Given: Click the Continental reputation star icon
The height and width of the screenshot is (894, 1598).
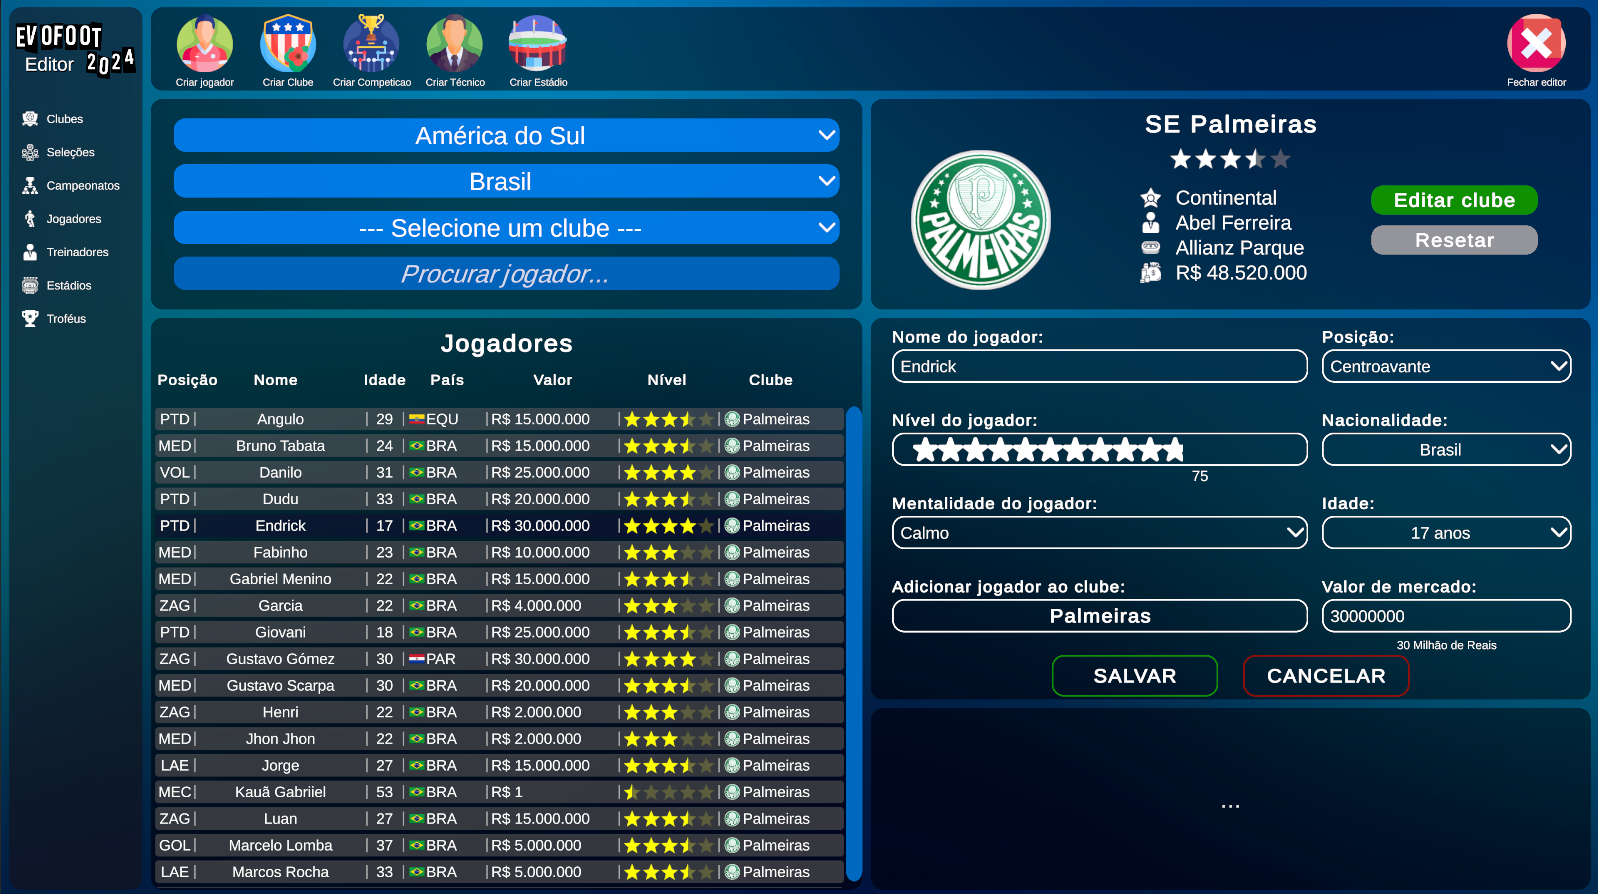Looking at the screenshot, I should [1151, 198].
